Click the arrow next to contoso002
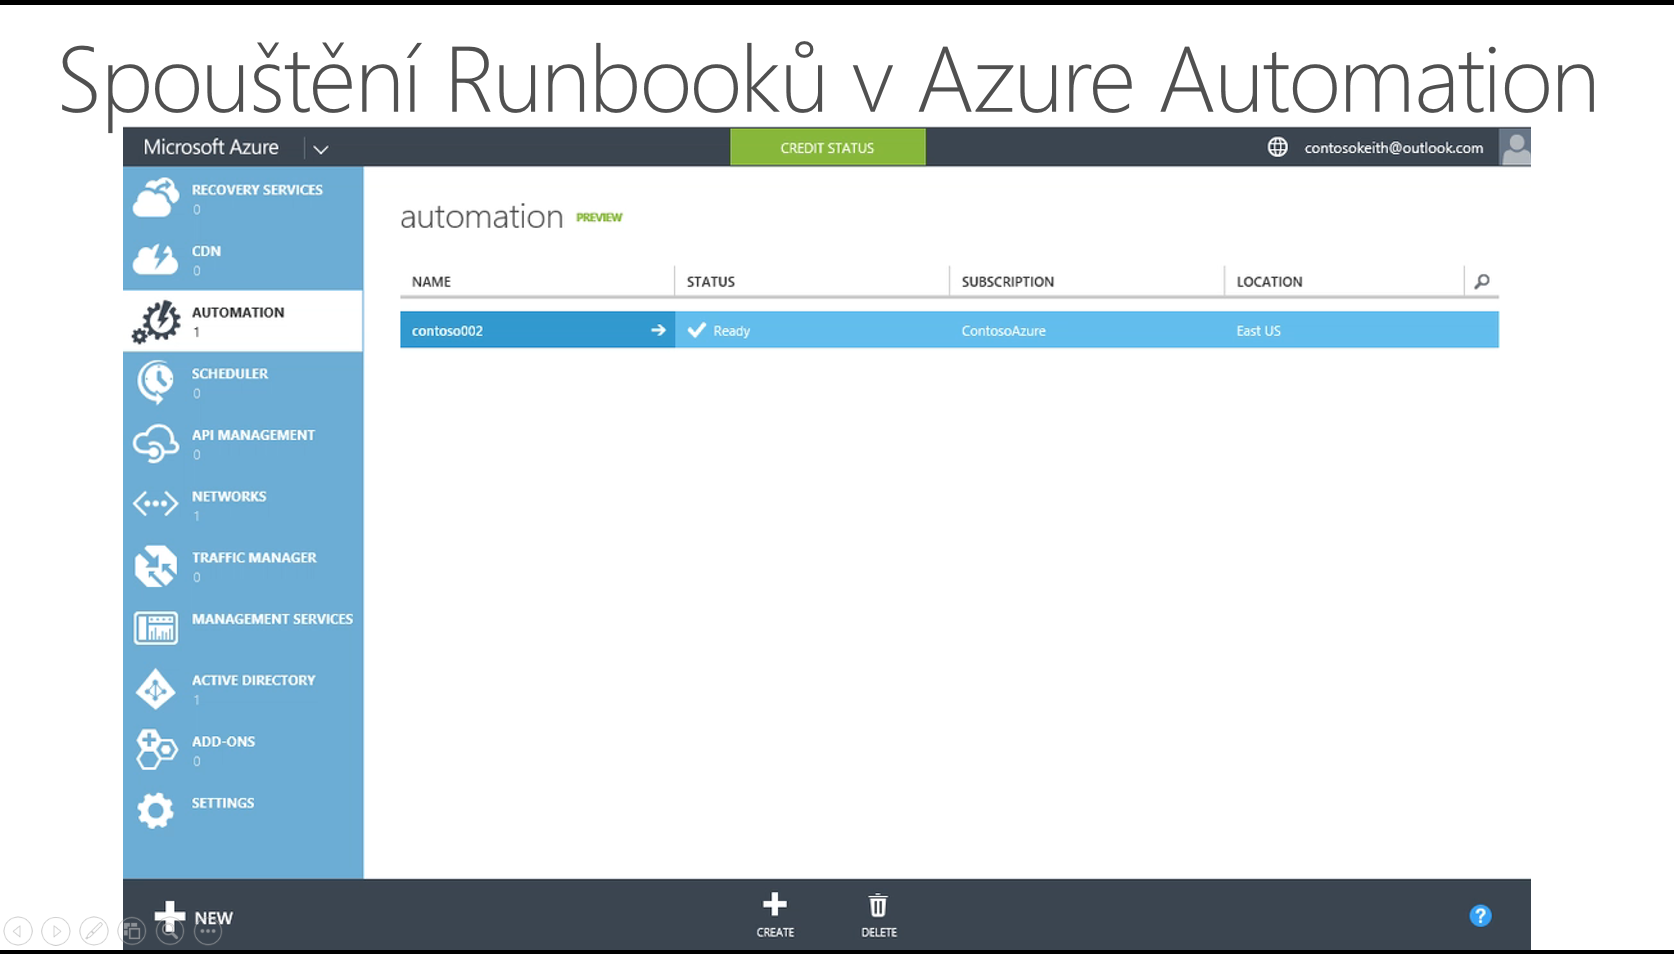Image resolution: width=1674 pixels, height=954 pixels. [x=658, y=330]
